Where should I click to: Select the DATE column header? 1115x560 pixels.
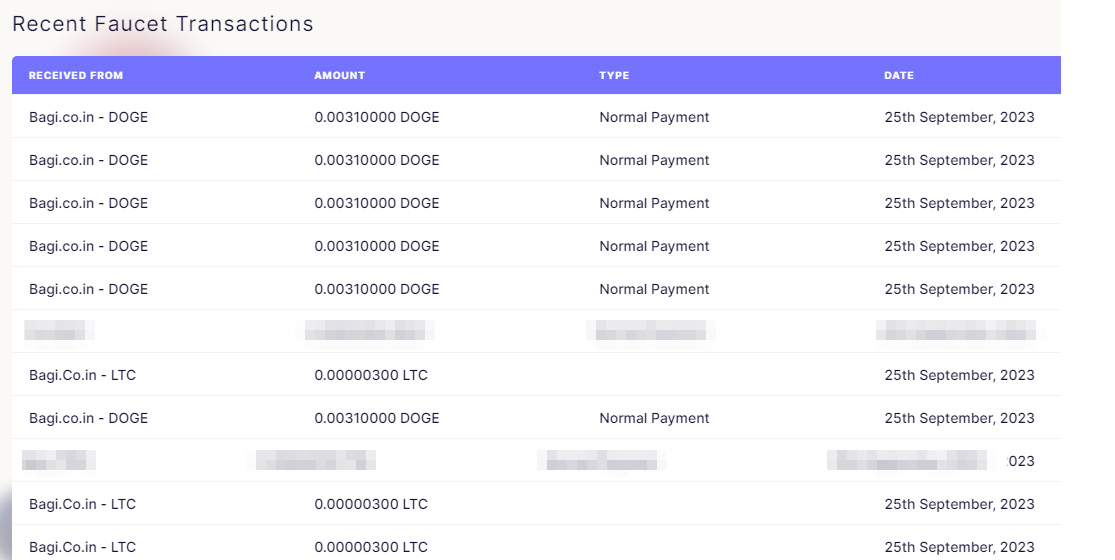click(x=899, y=75)
